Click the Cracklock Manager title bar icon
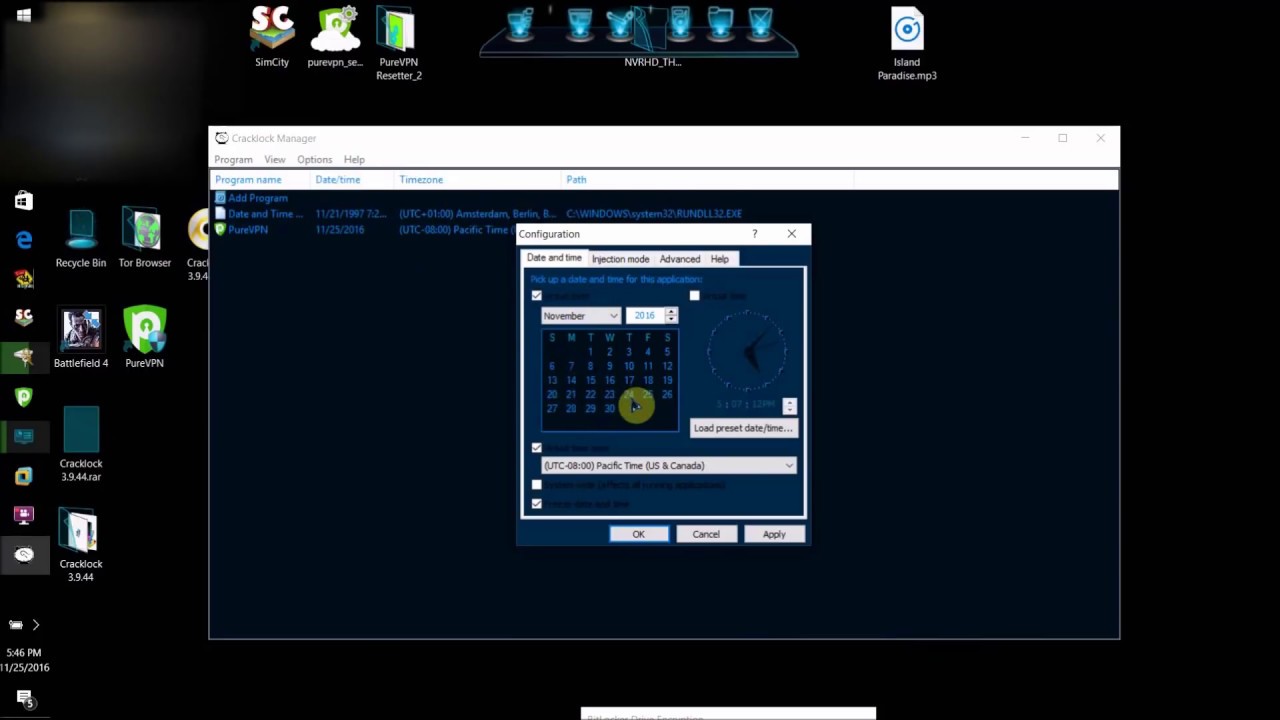Screen dimensions: 1280x720 222,138
